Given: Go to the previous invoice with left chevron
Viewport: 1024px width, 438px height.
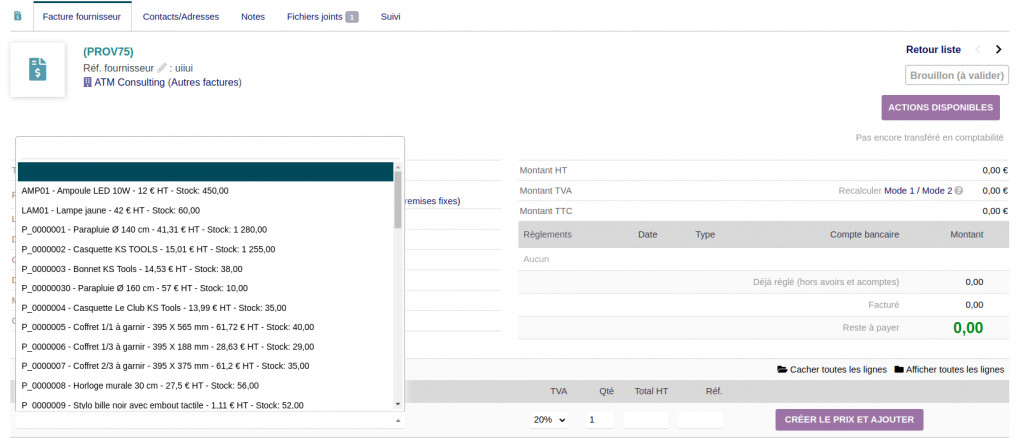Looking at the screenshot, I should [x=978, y=50].
